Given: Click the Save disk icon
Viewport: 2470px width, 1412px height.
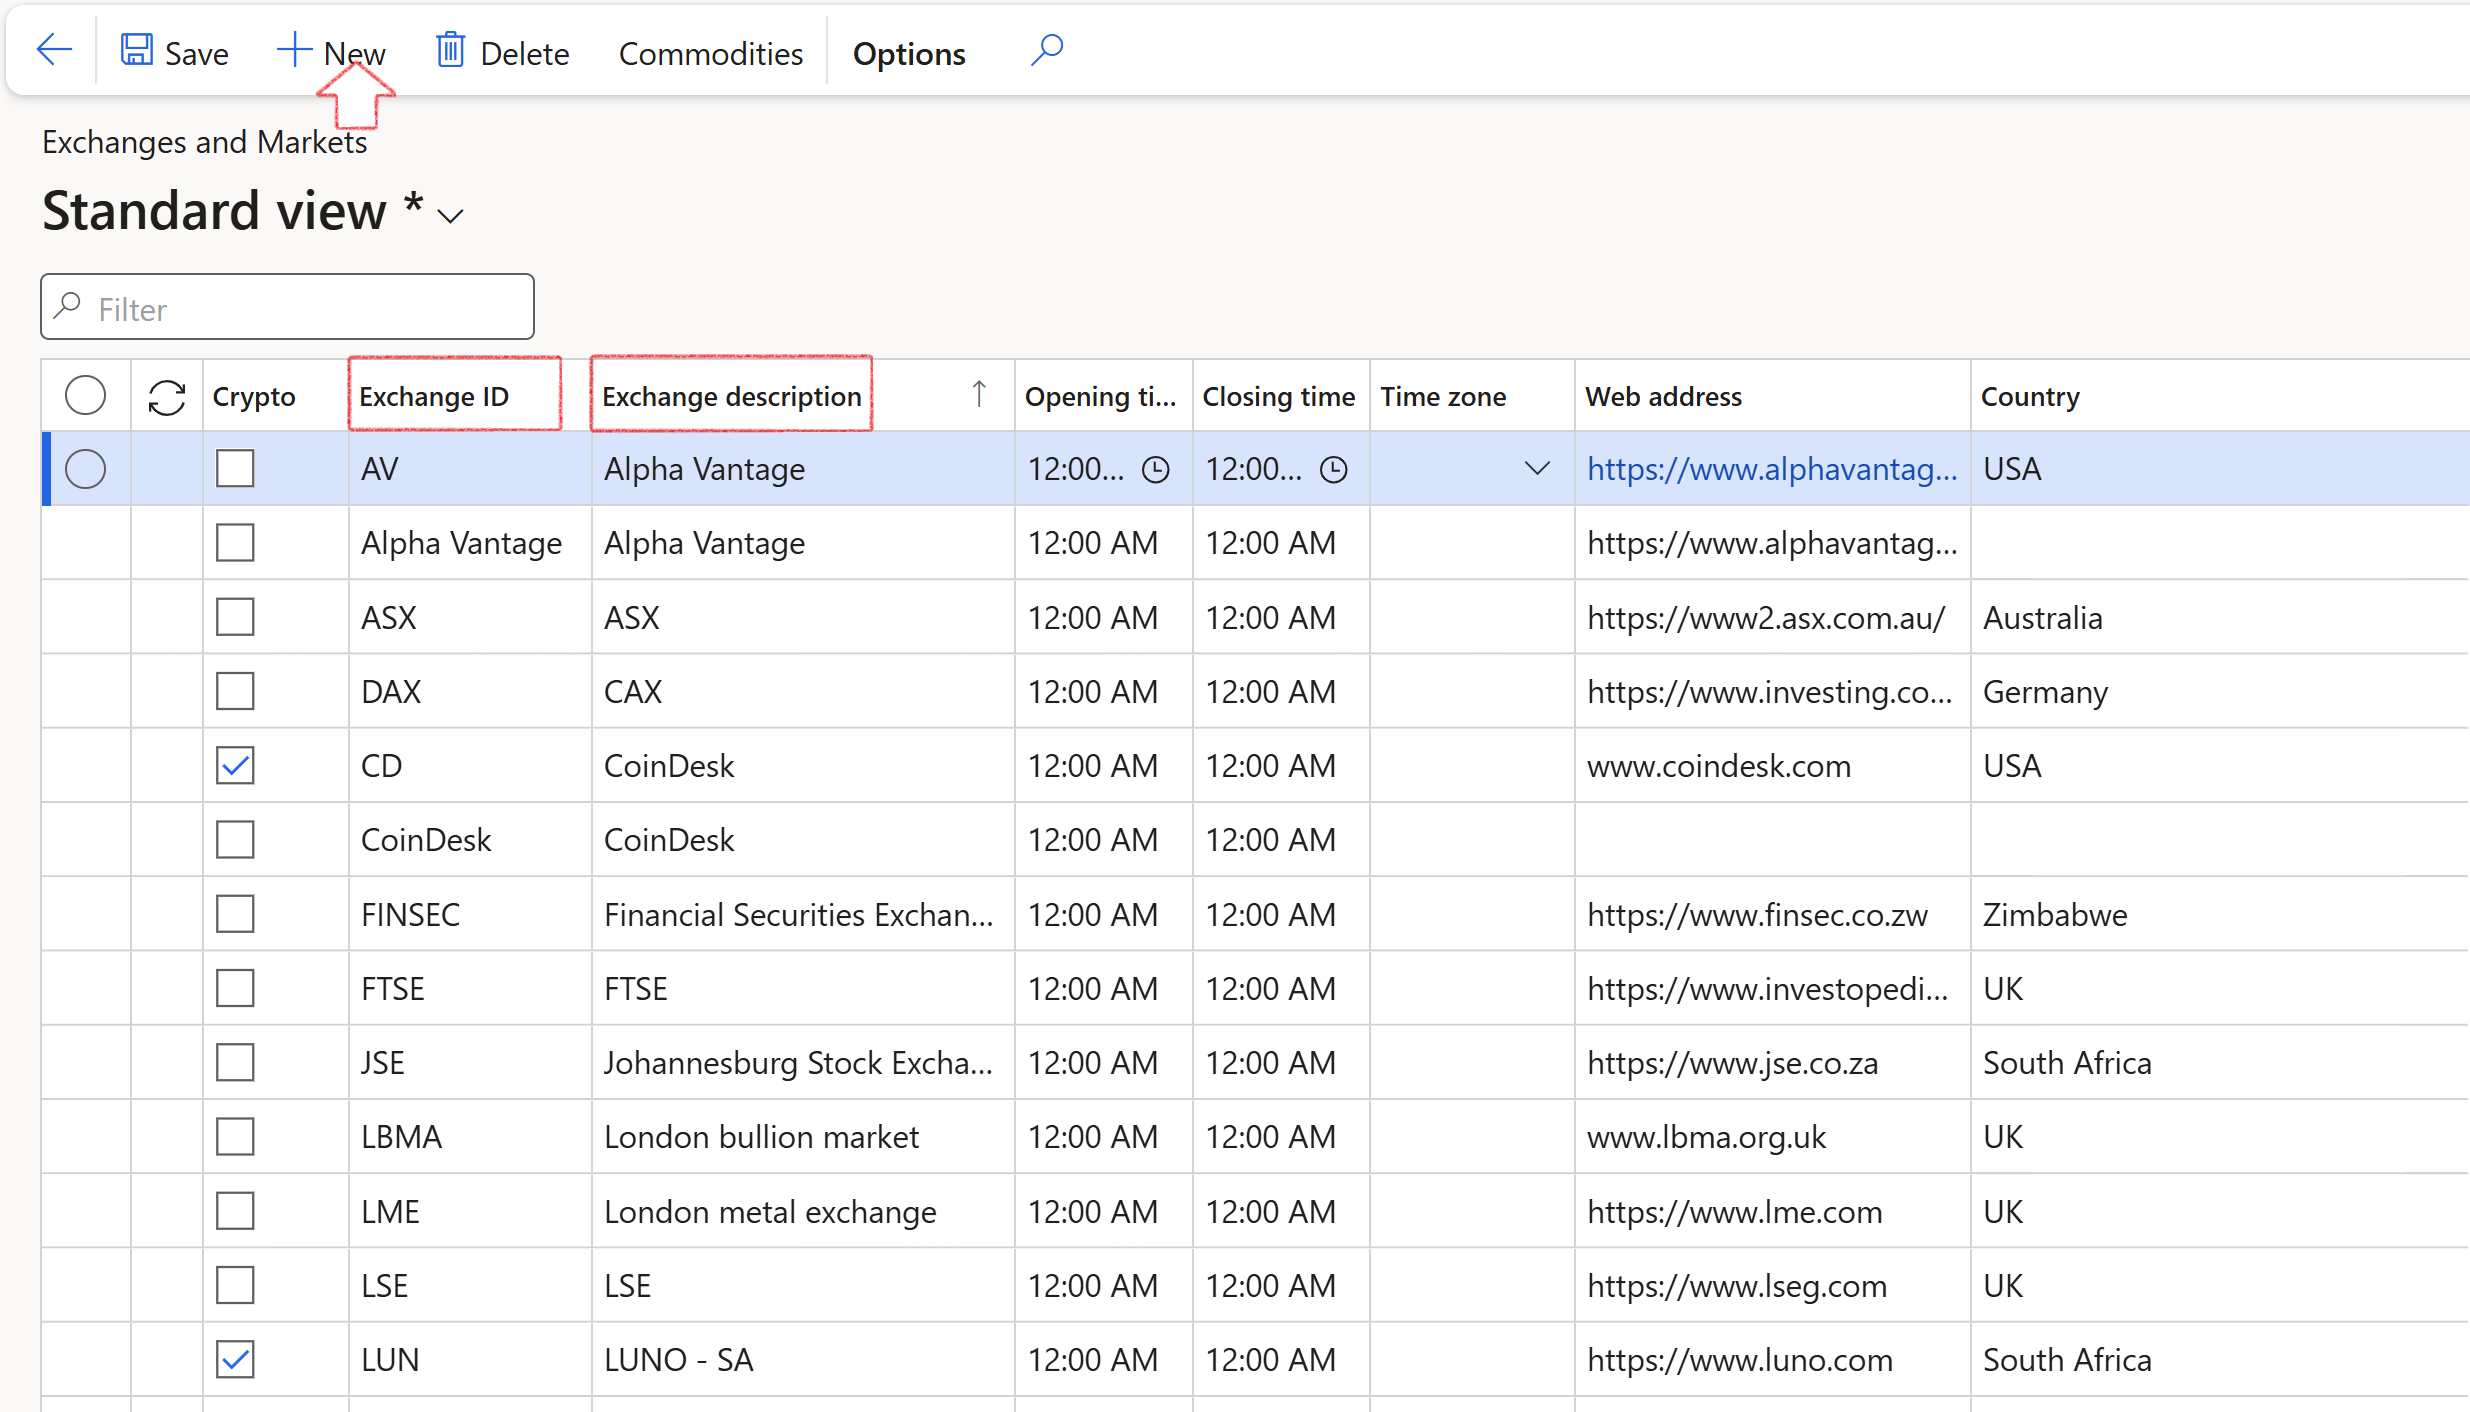Looking at the screenshot, I should (x=136, y=50).
